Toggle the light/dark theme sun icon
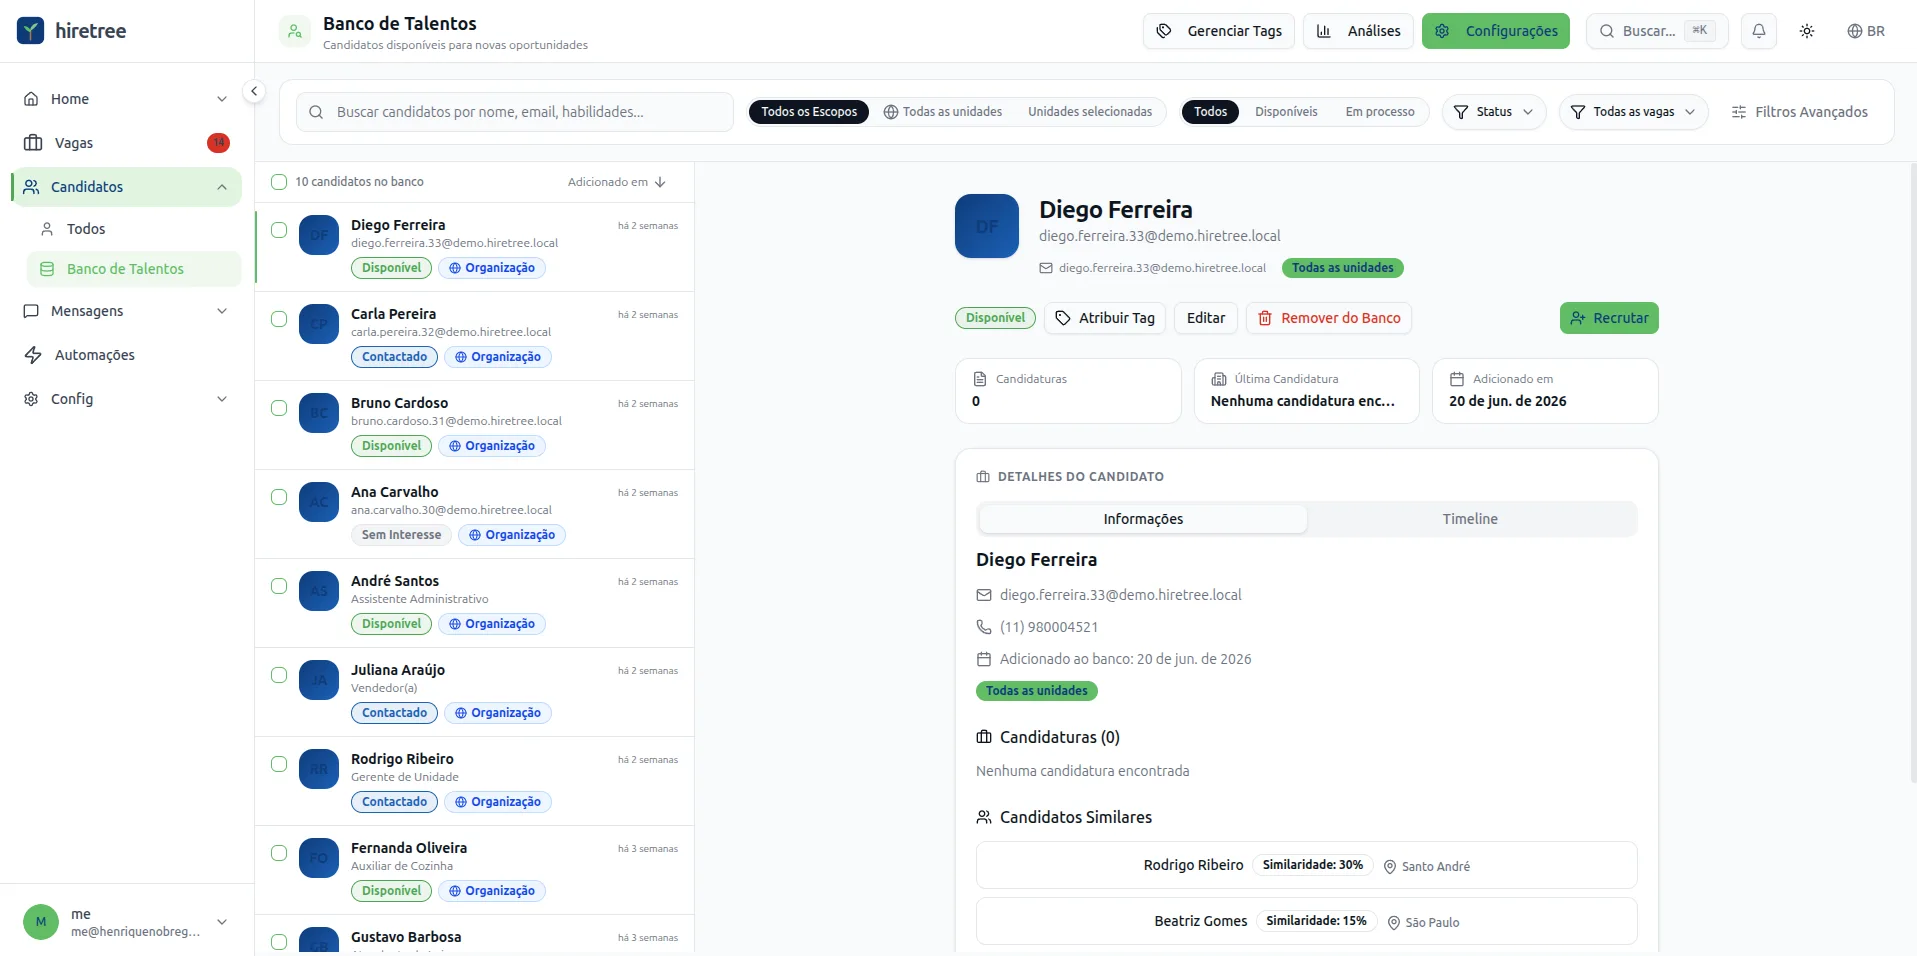The height and width of the screenshot is (956, 1917). 1807,31
